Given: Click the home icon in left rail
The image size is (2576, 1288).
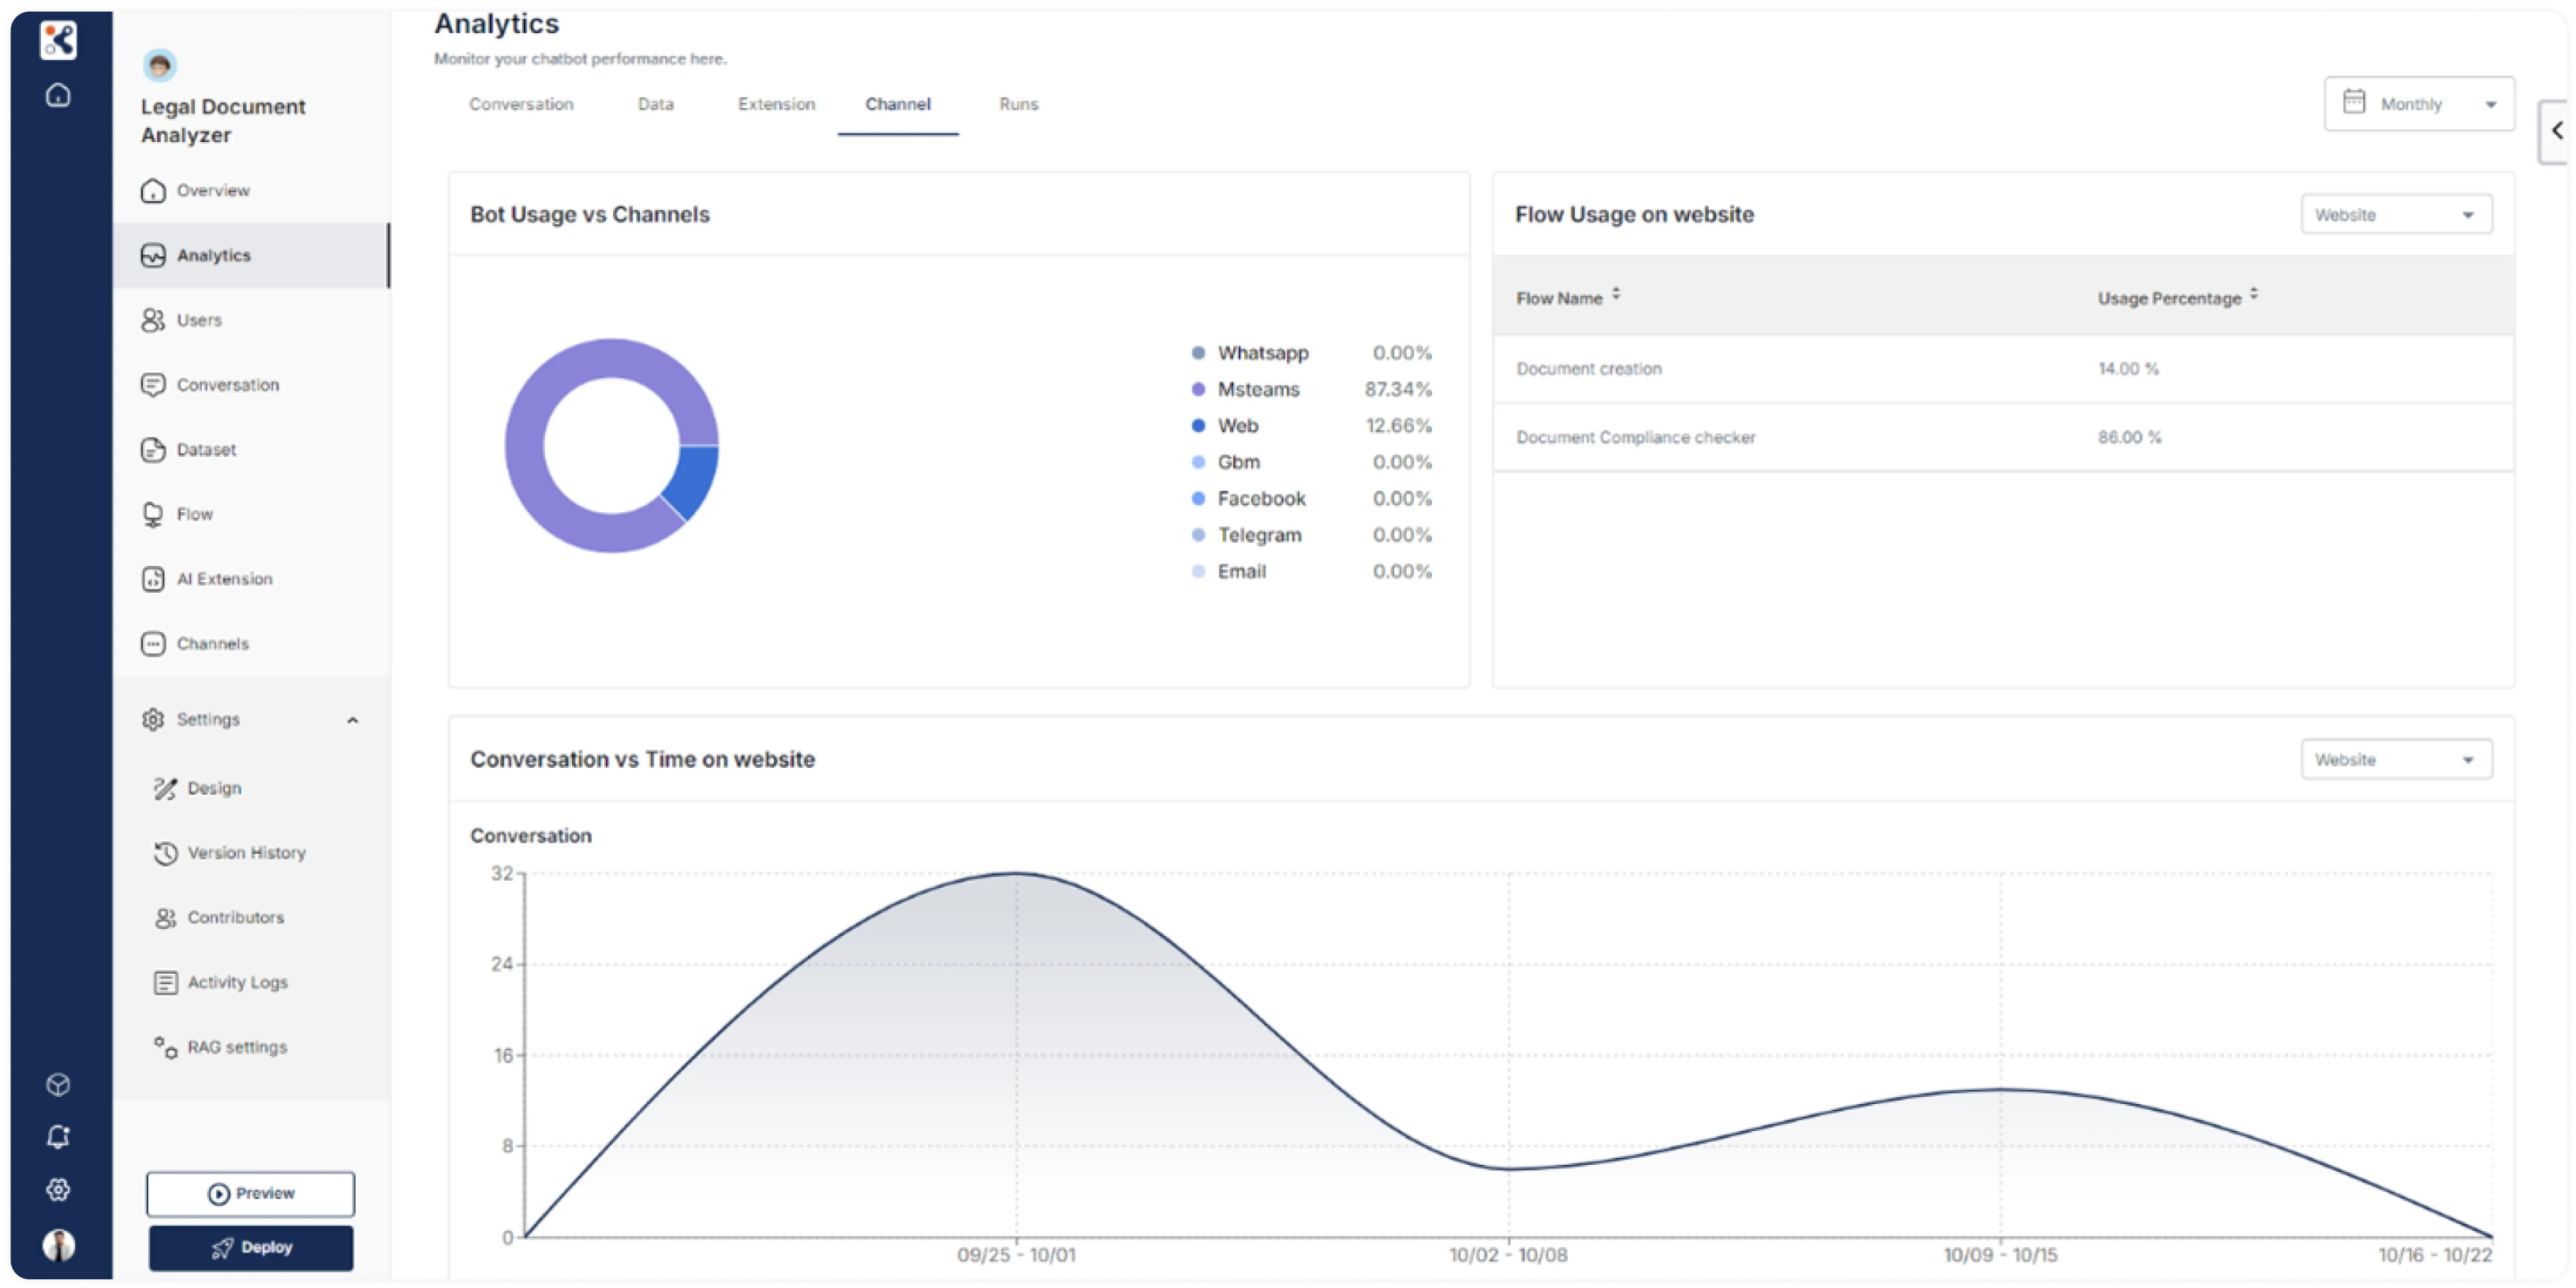Looking at the screenshot, I should [x=58, y=95].
